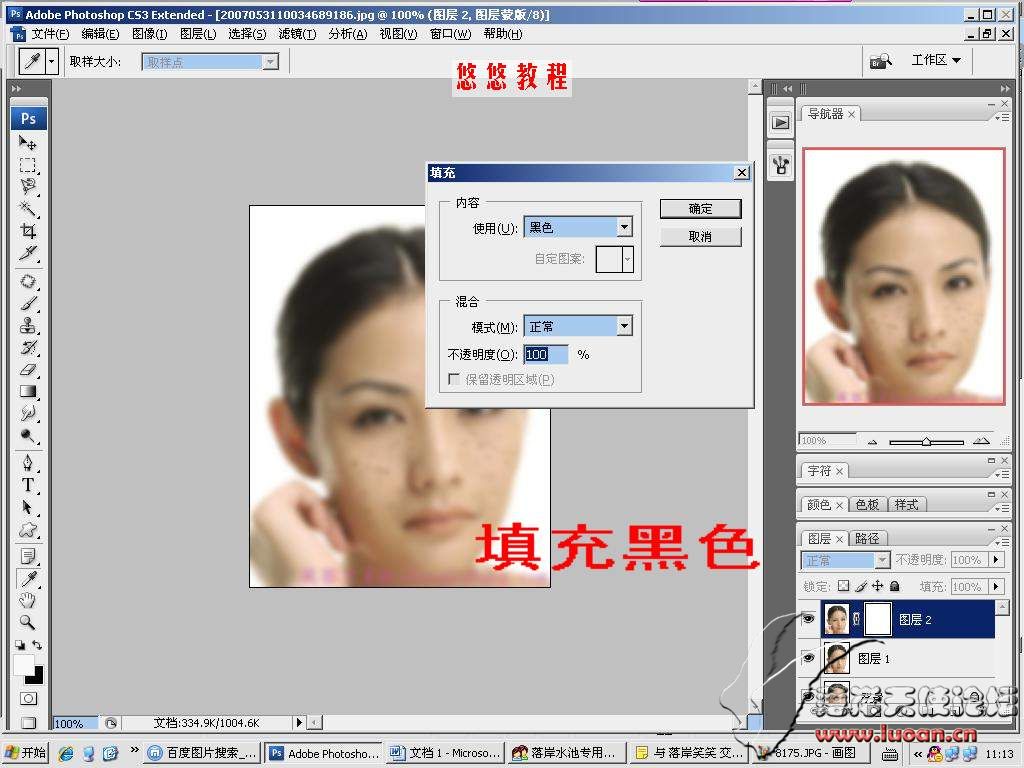This screenshot has height=768, width=1024.
Task: Switch to the 路径 tab
Action: [867, 539]
